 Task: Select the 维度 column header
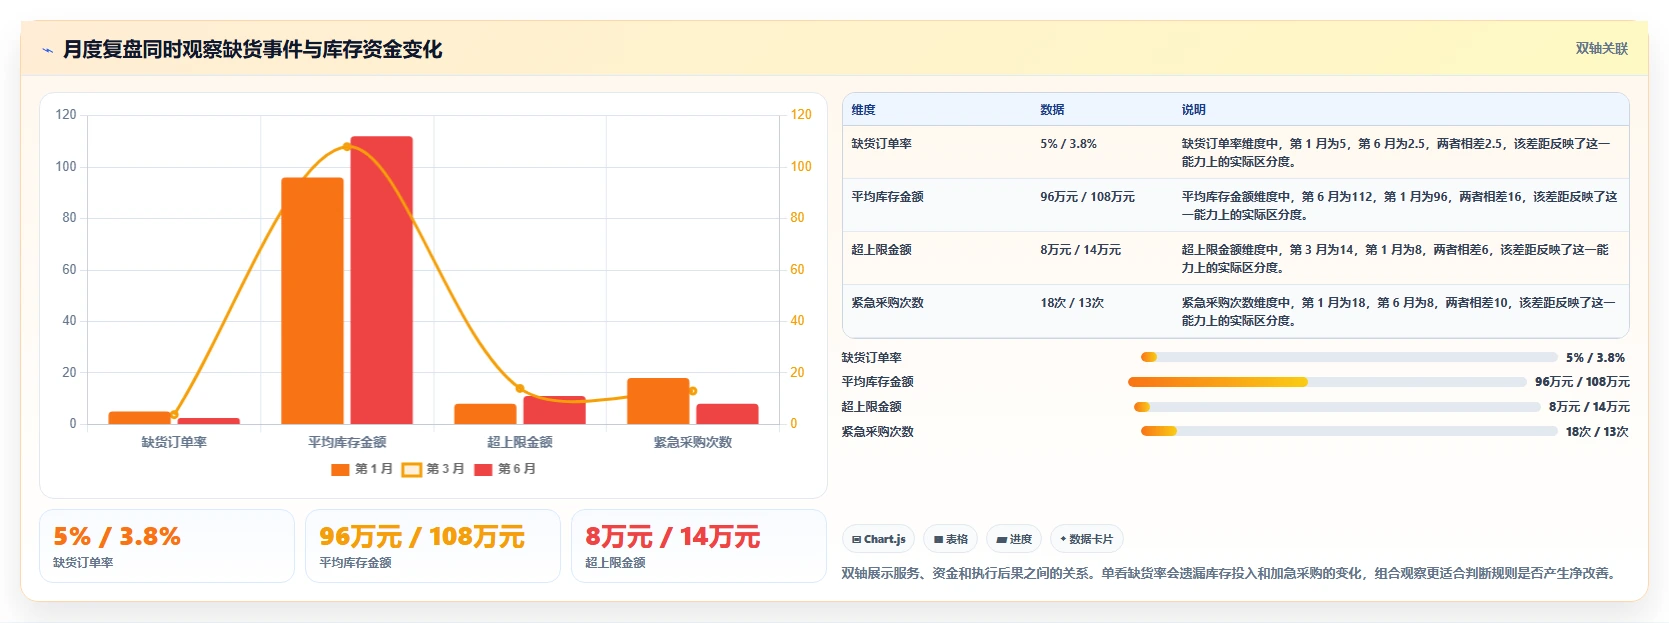coord(864,110)
